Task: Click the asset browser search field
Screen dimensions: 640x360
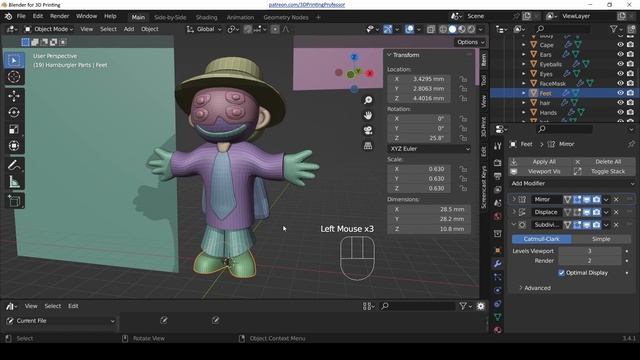Action: [417, 306]
